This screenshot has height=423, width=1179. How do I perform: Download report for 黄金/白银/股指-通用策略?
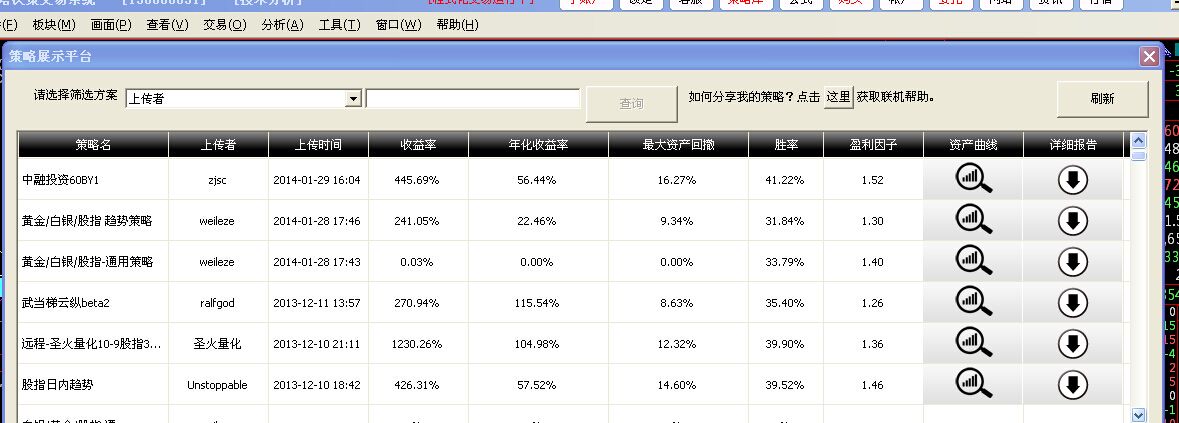pyautogui.click(x=1072, y=262)
